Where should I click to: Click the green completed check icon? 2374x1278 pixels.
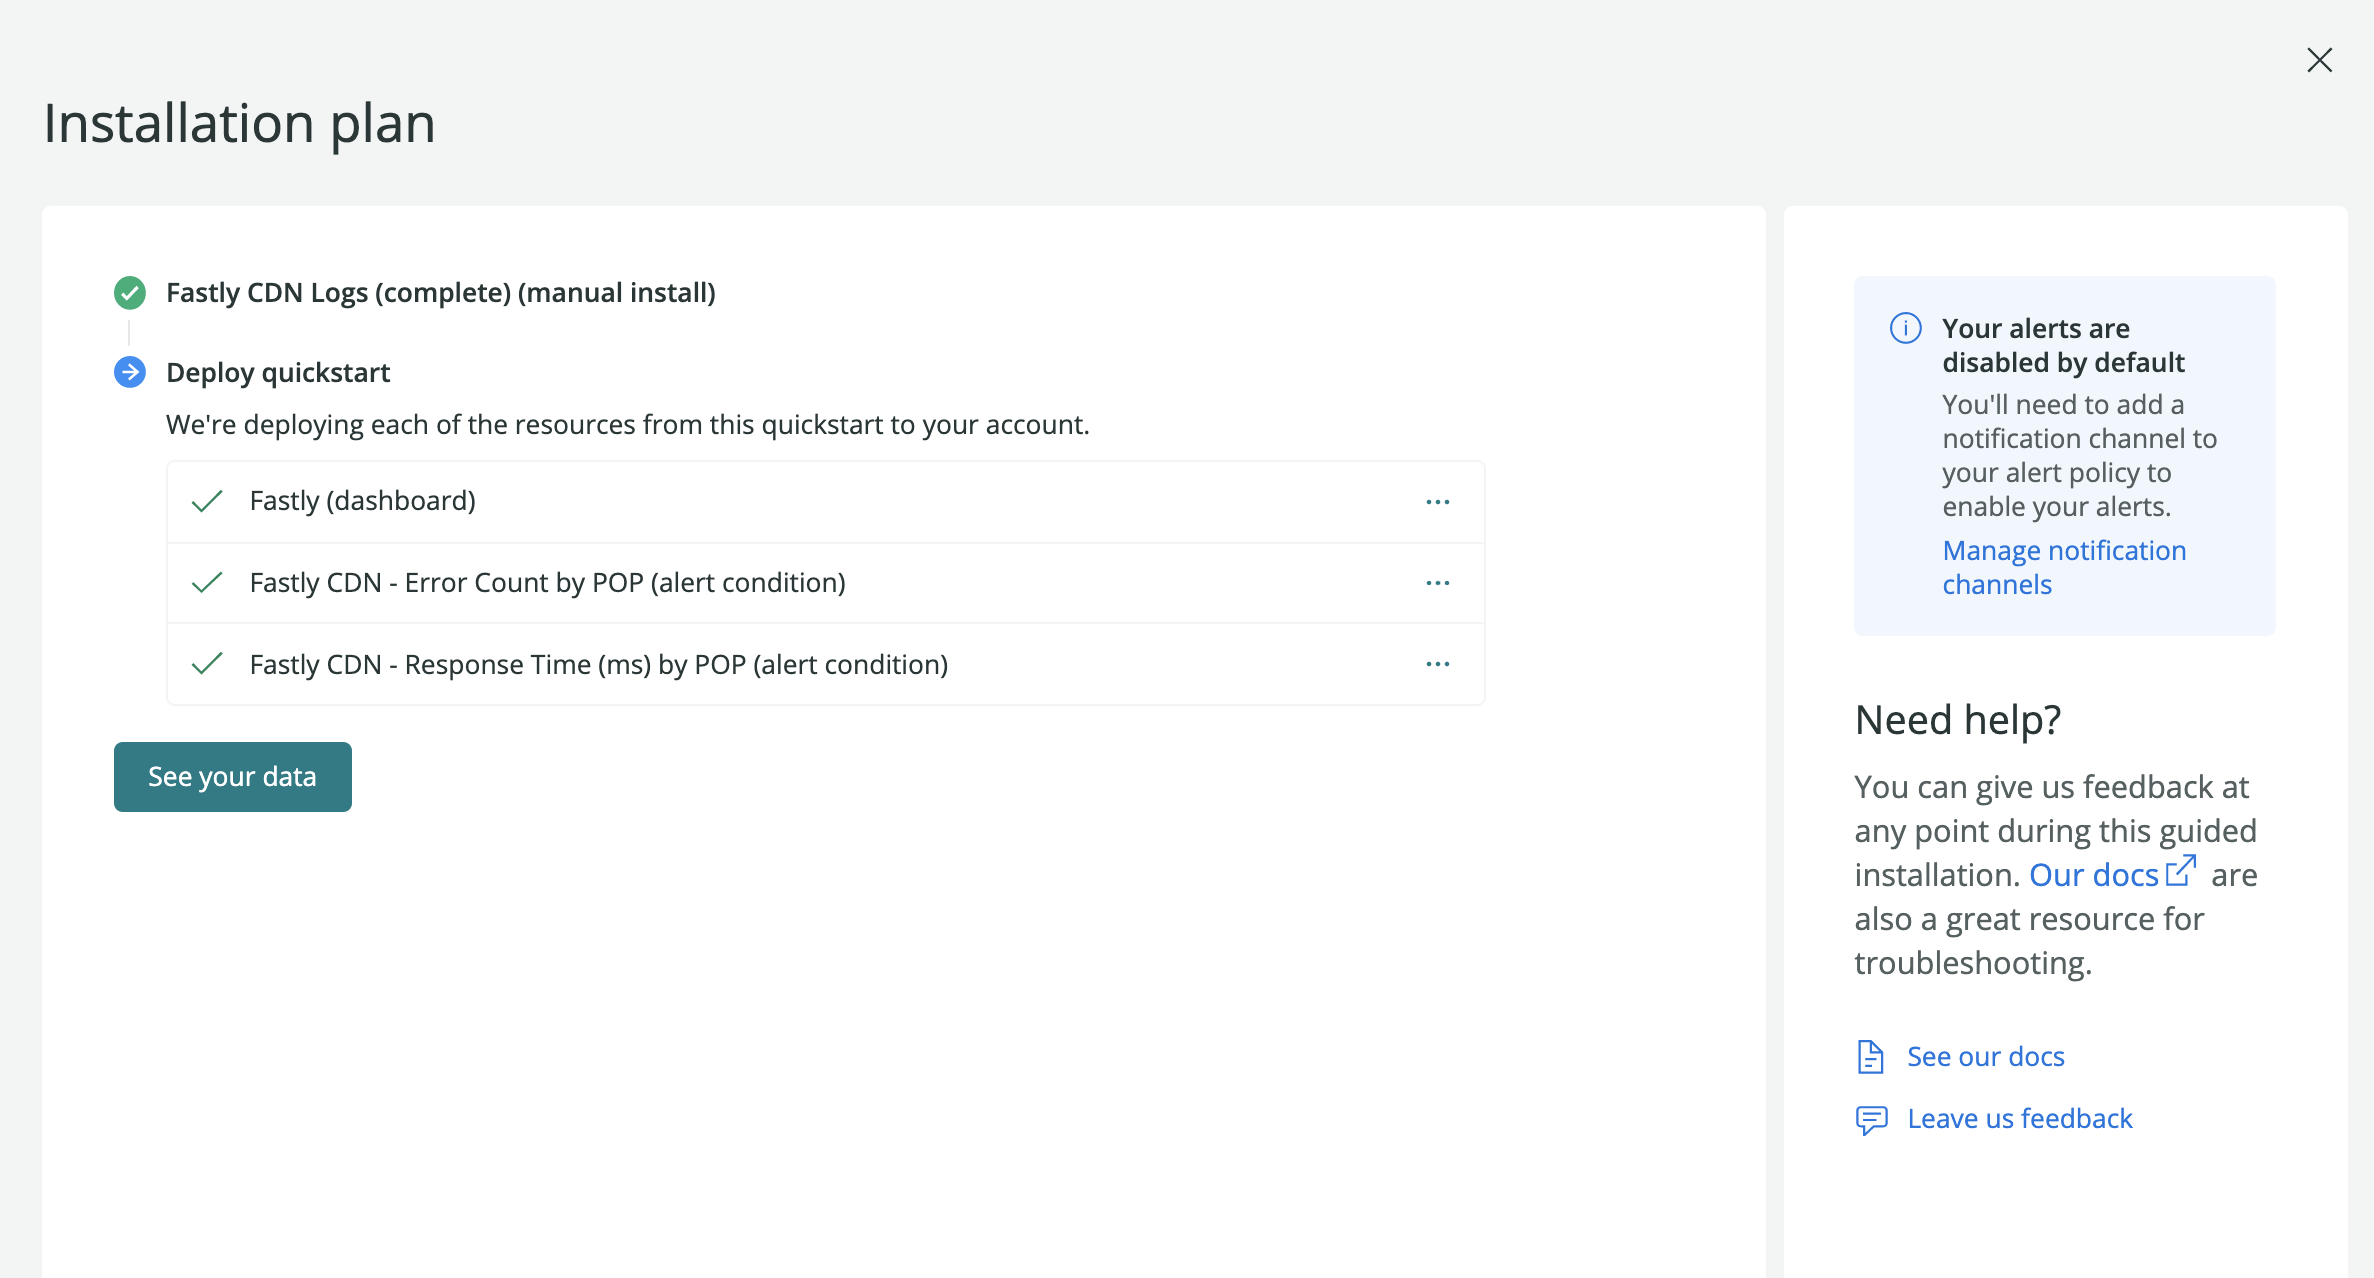[129, 292]
